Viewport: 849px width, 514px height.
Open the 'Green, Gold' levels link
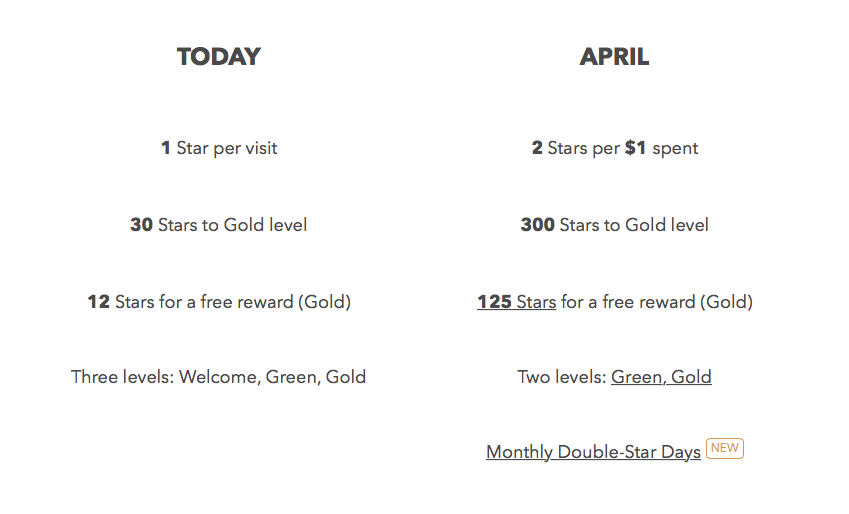click(661, 377)
